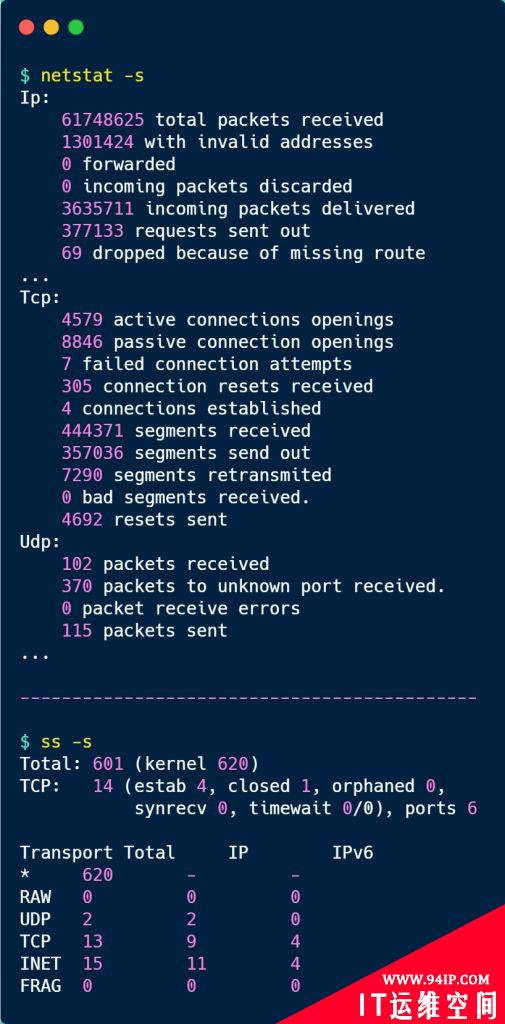Click the IPv6 column header
The image size is (505, 1024).
(353, 852)
